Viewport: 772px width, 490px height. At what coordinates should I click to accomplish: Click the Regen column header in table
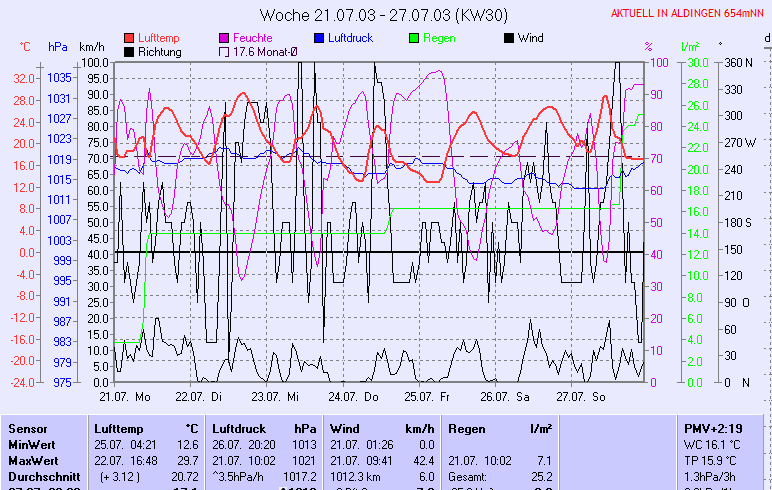(x=466, y=428)
